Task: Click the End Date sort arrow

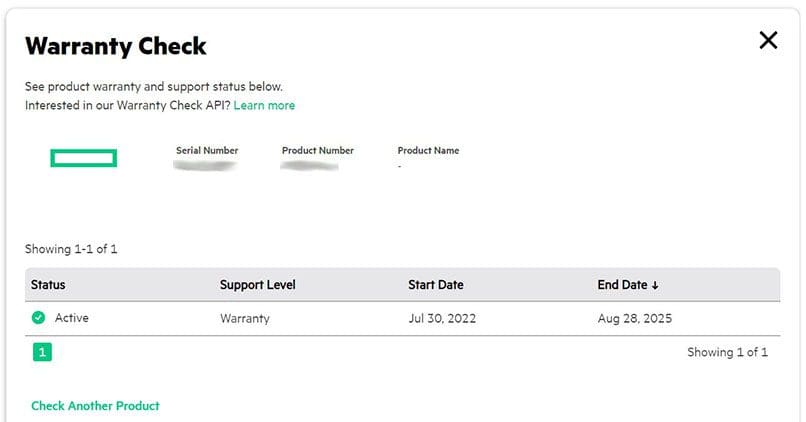Action: (x=655, y=285)
